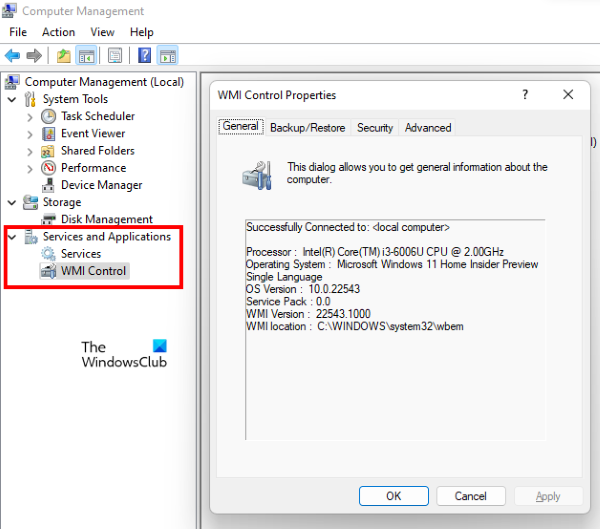Click the Task Scheduler clock icon
600x529 pixels.
[x=48, y=116]
